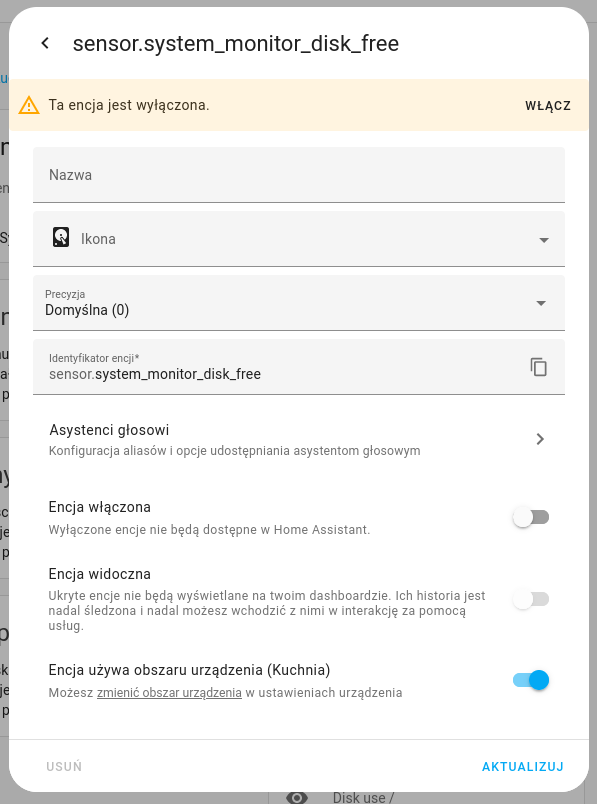Click the USUŃ button
This screenshot has width=597, height=804.
(x=64, y=767)
